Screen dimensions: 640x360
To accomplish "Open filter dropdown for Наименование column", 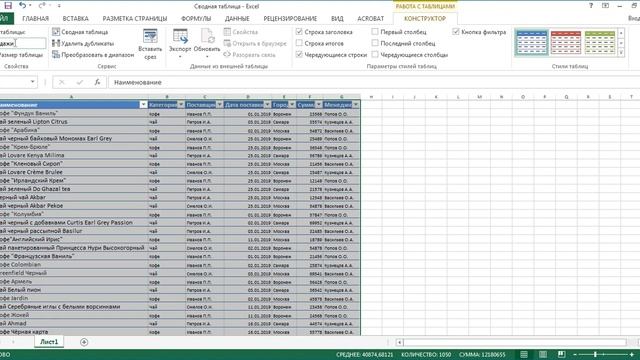I will pos(143,105).
